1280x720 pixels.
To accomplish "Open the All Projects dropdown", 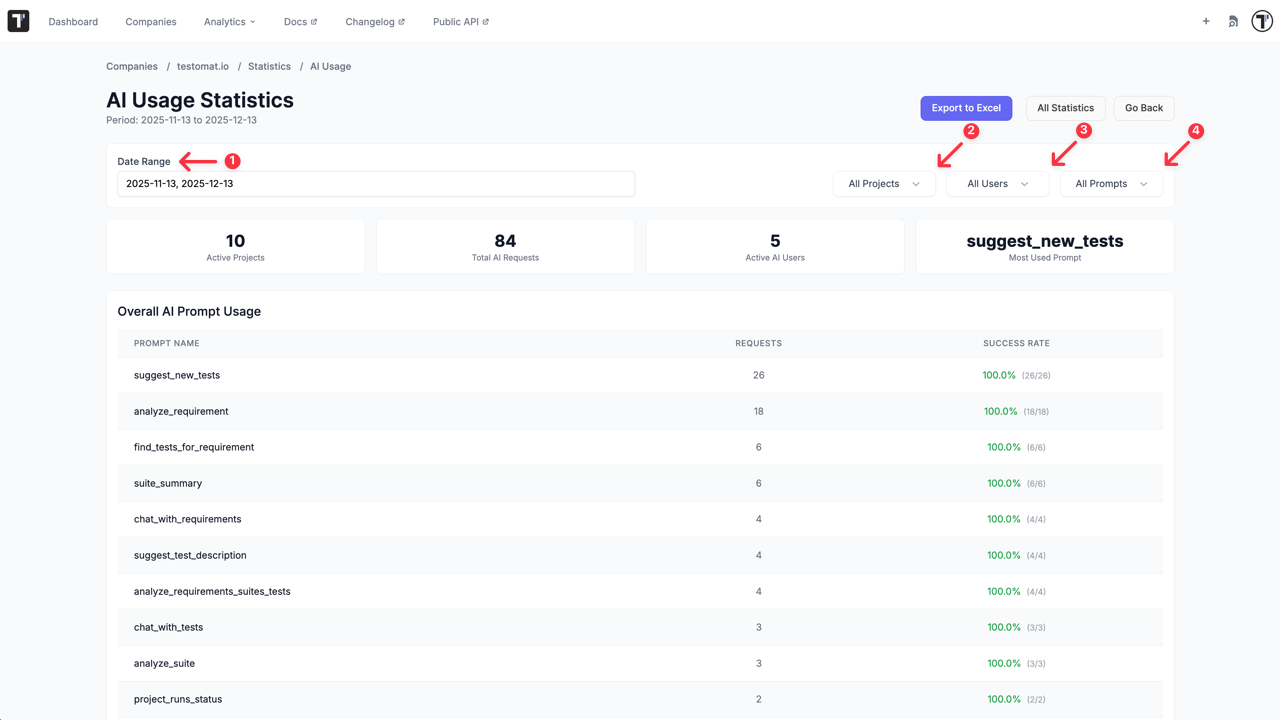I will (884, 183).
